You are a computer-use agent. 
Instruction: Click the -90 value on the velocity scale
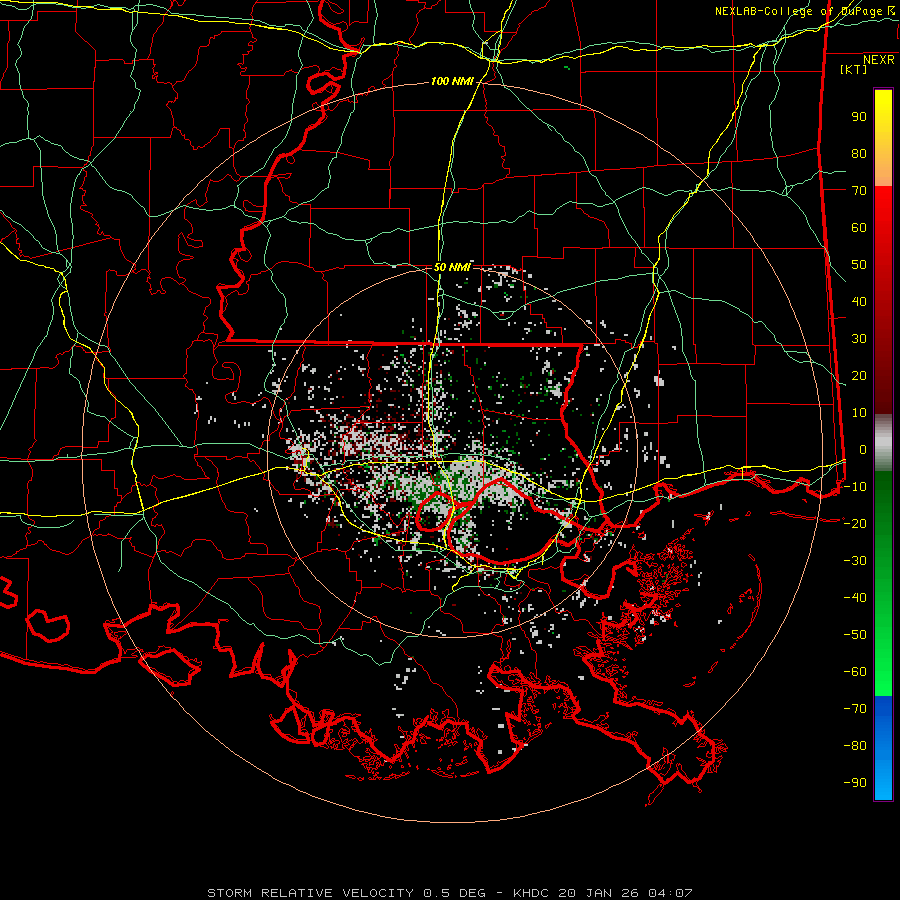pyautogui.click(x=855, y=782)
